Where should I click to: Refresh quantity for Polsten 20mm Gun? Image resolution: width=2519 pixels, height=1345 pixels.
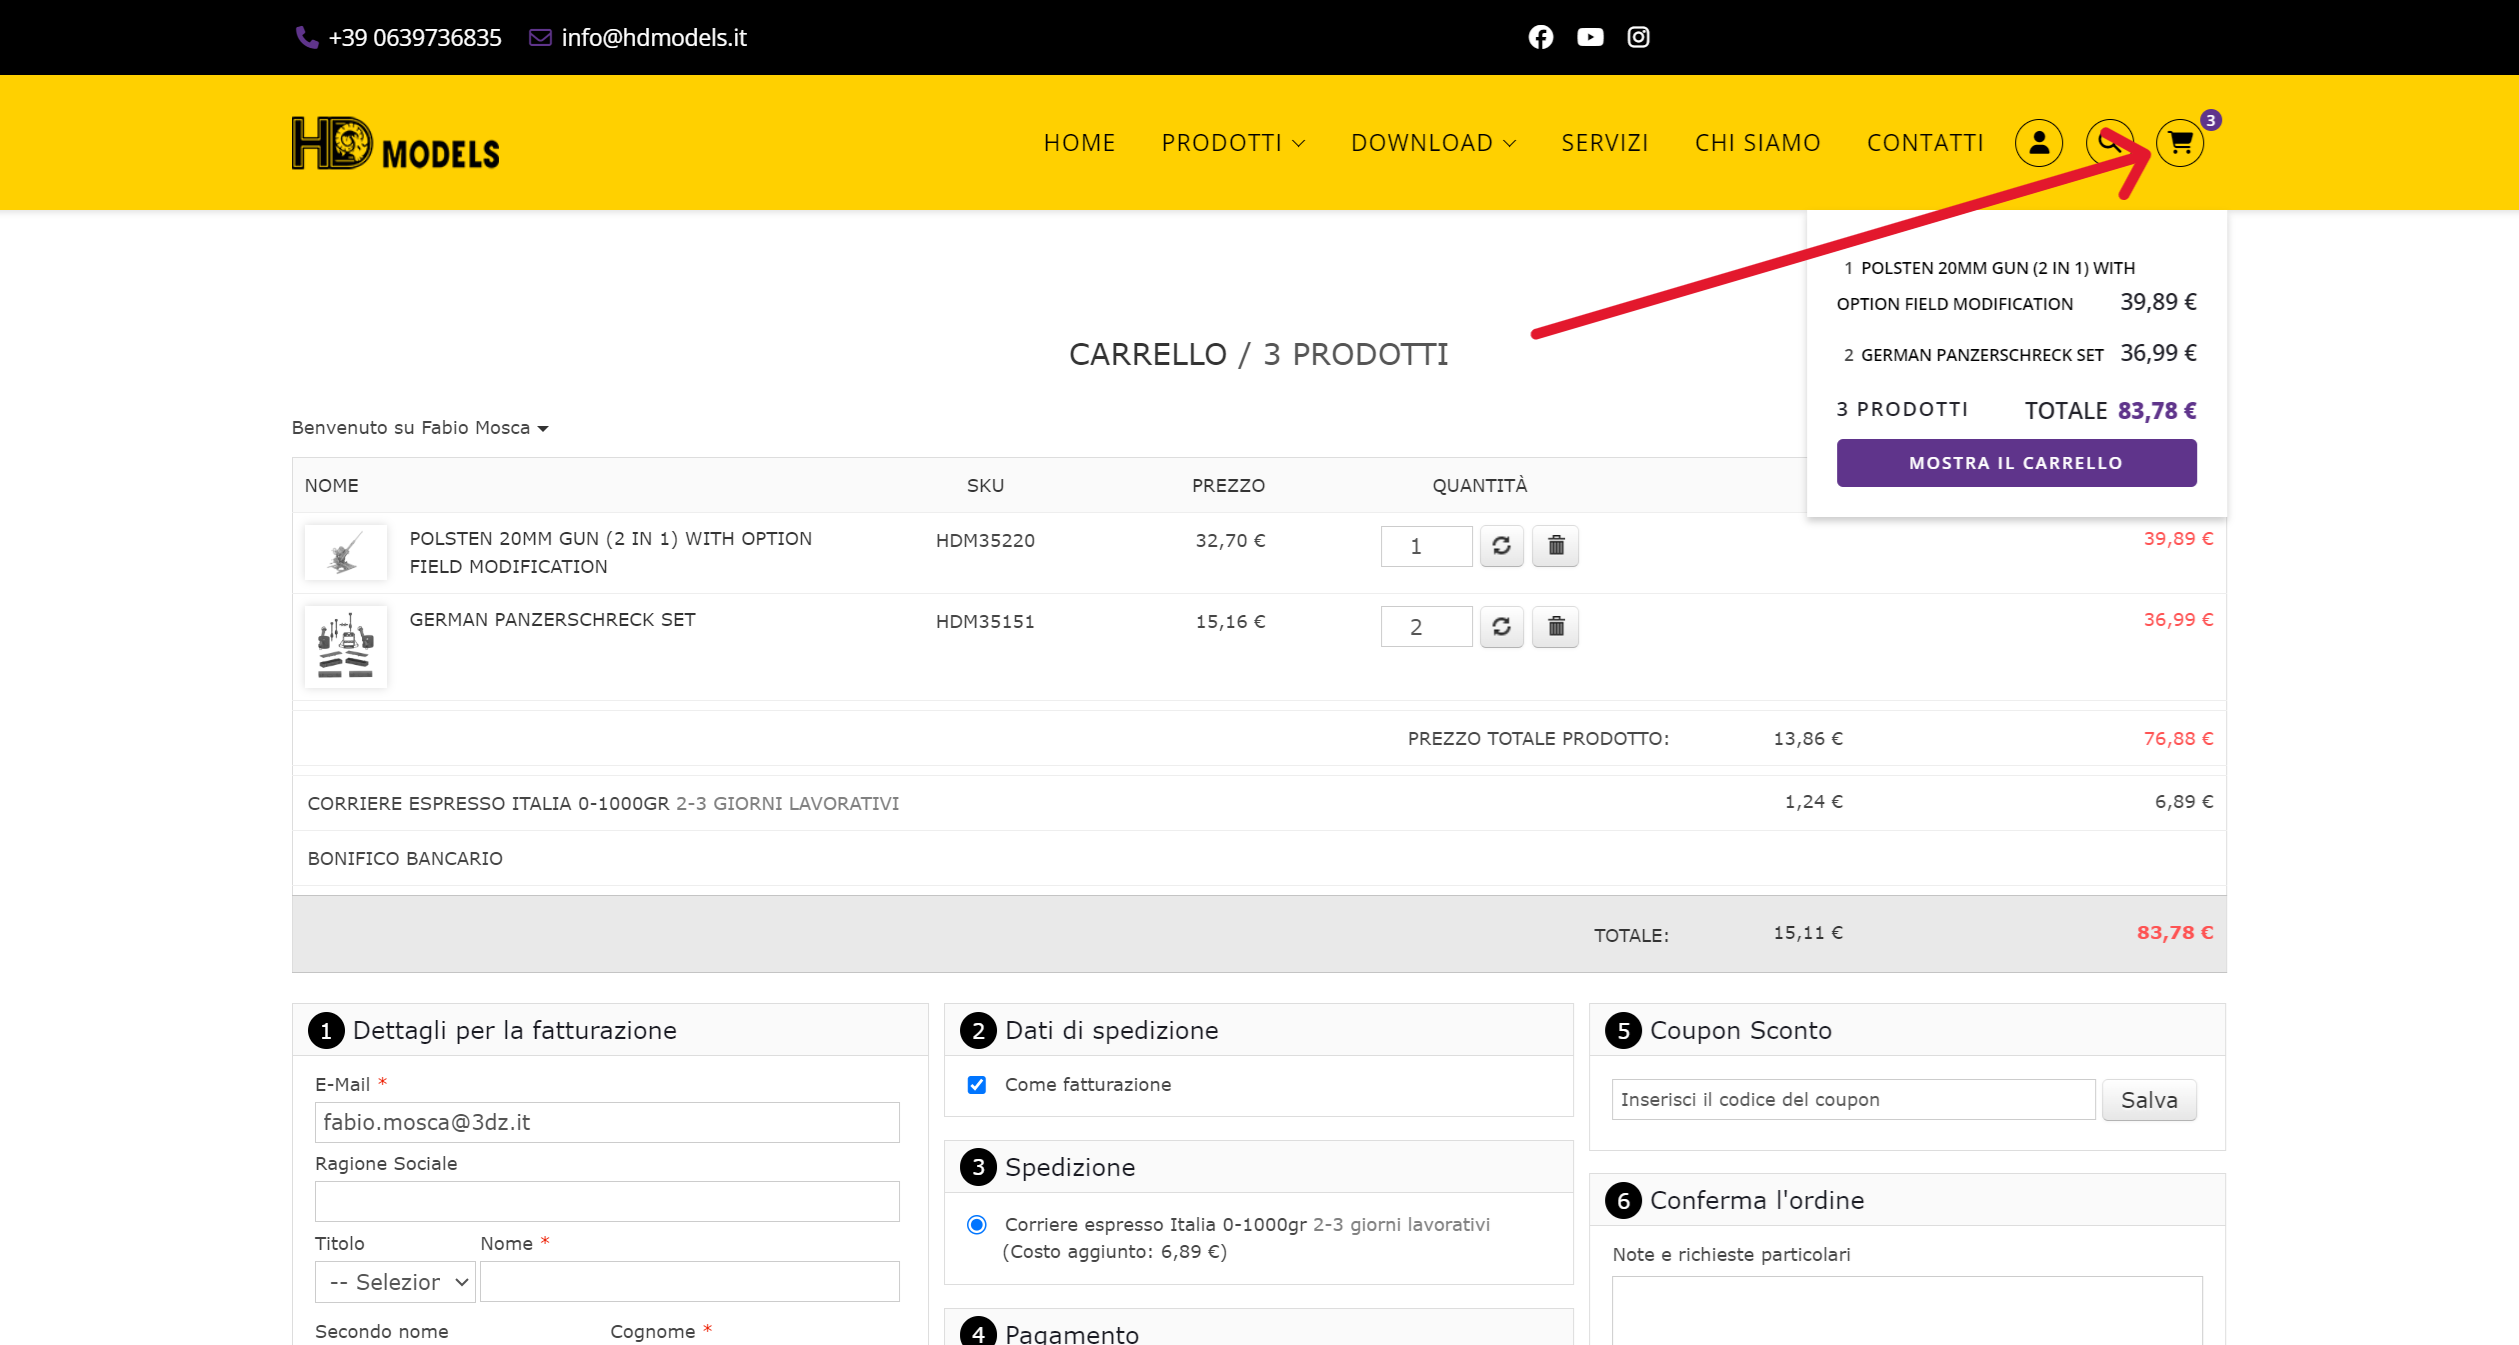1501,546
